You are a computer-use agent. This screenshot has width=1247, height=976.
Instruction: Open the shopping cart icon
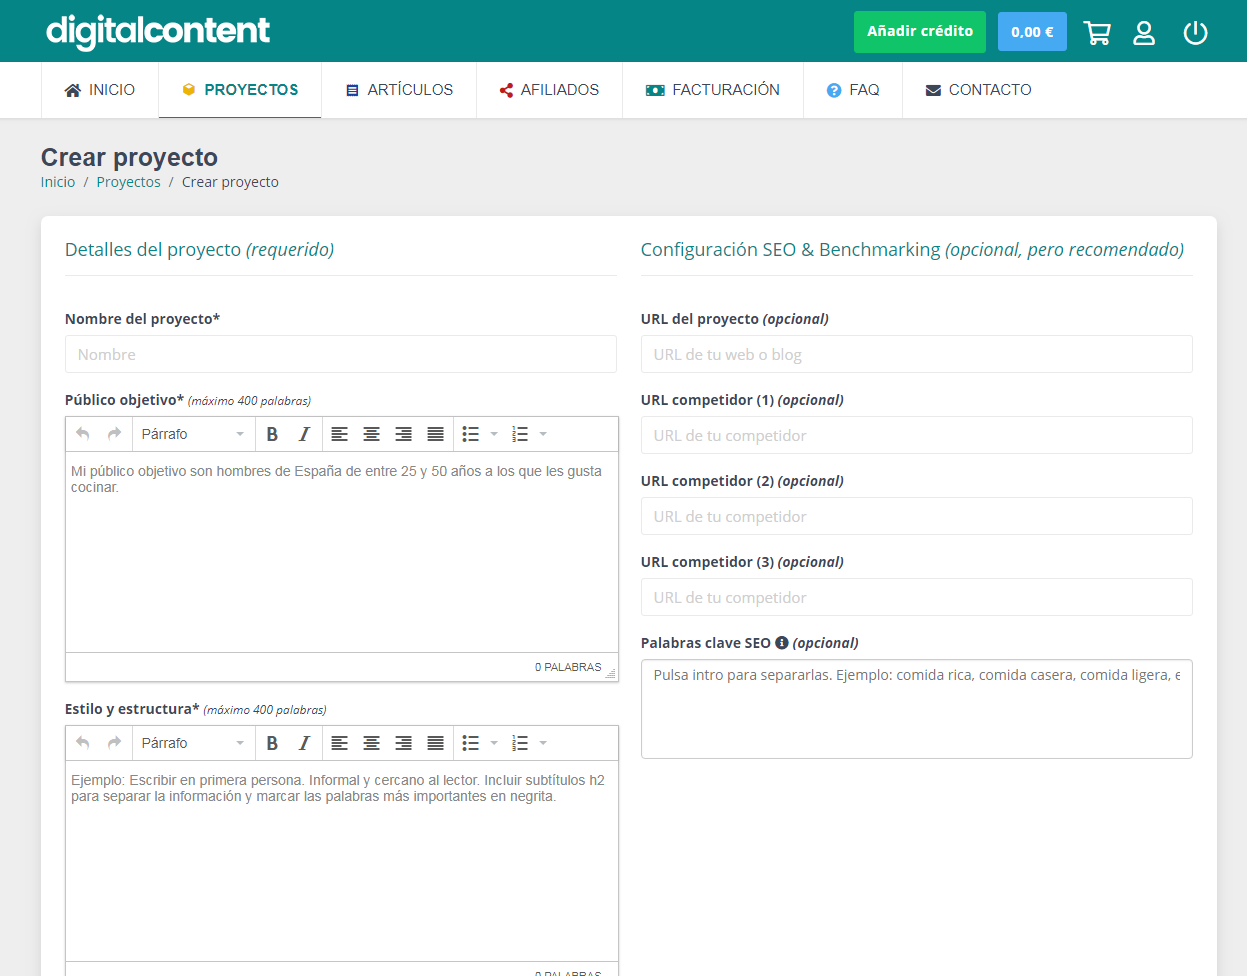(1097, 33)
